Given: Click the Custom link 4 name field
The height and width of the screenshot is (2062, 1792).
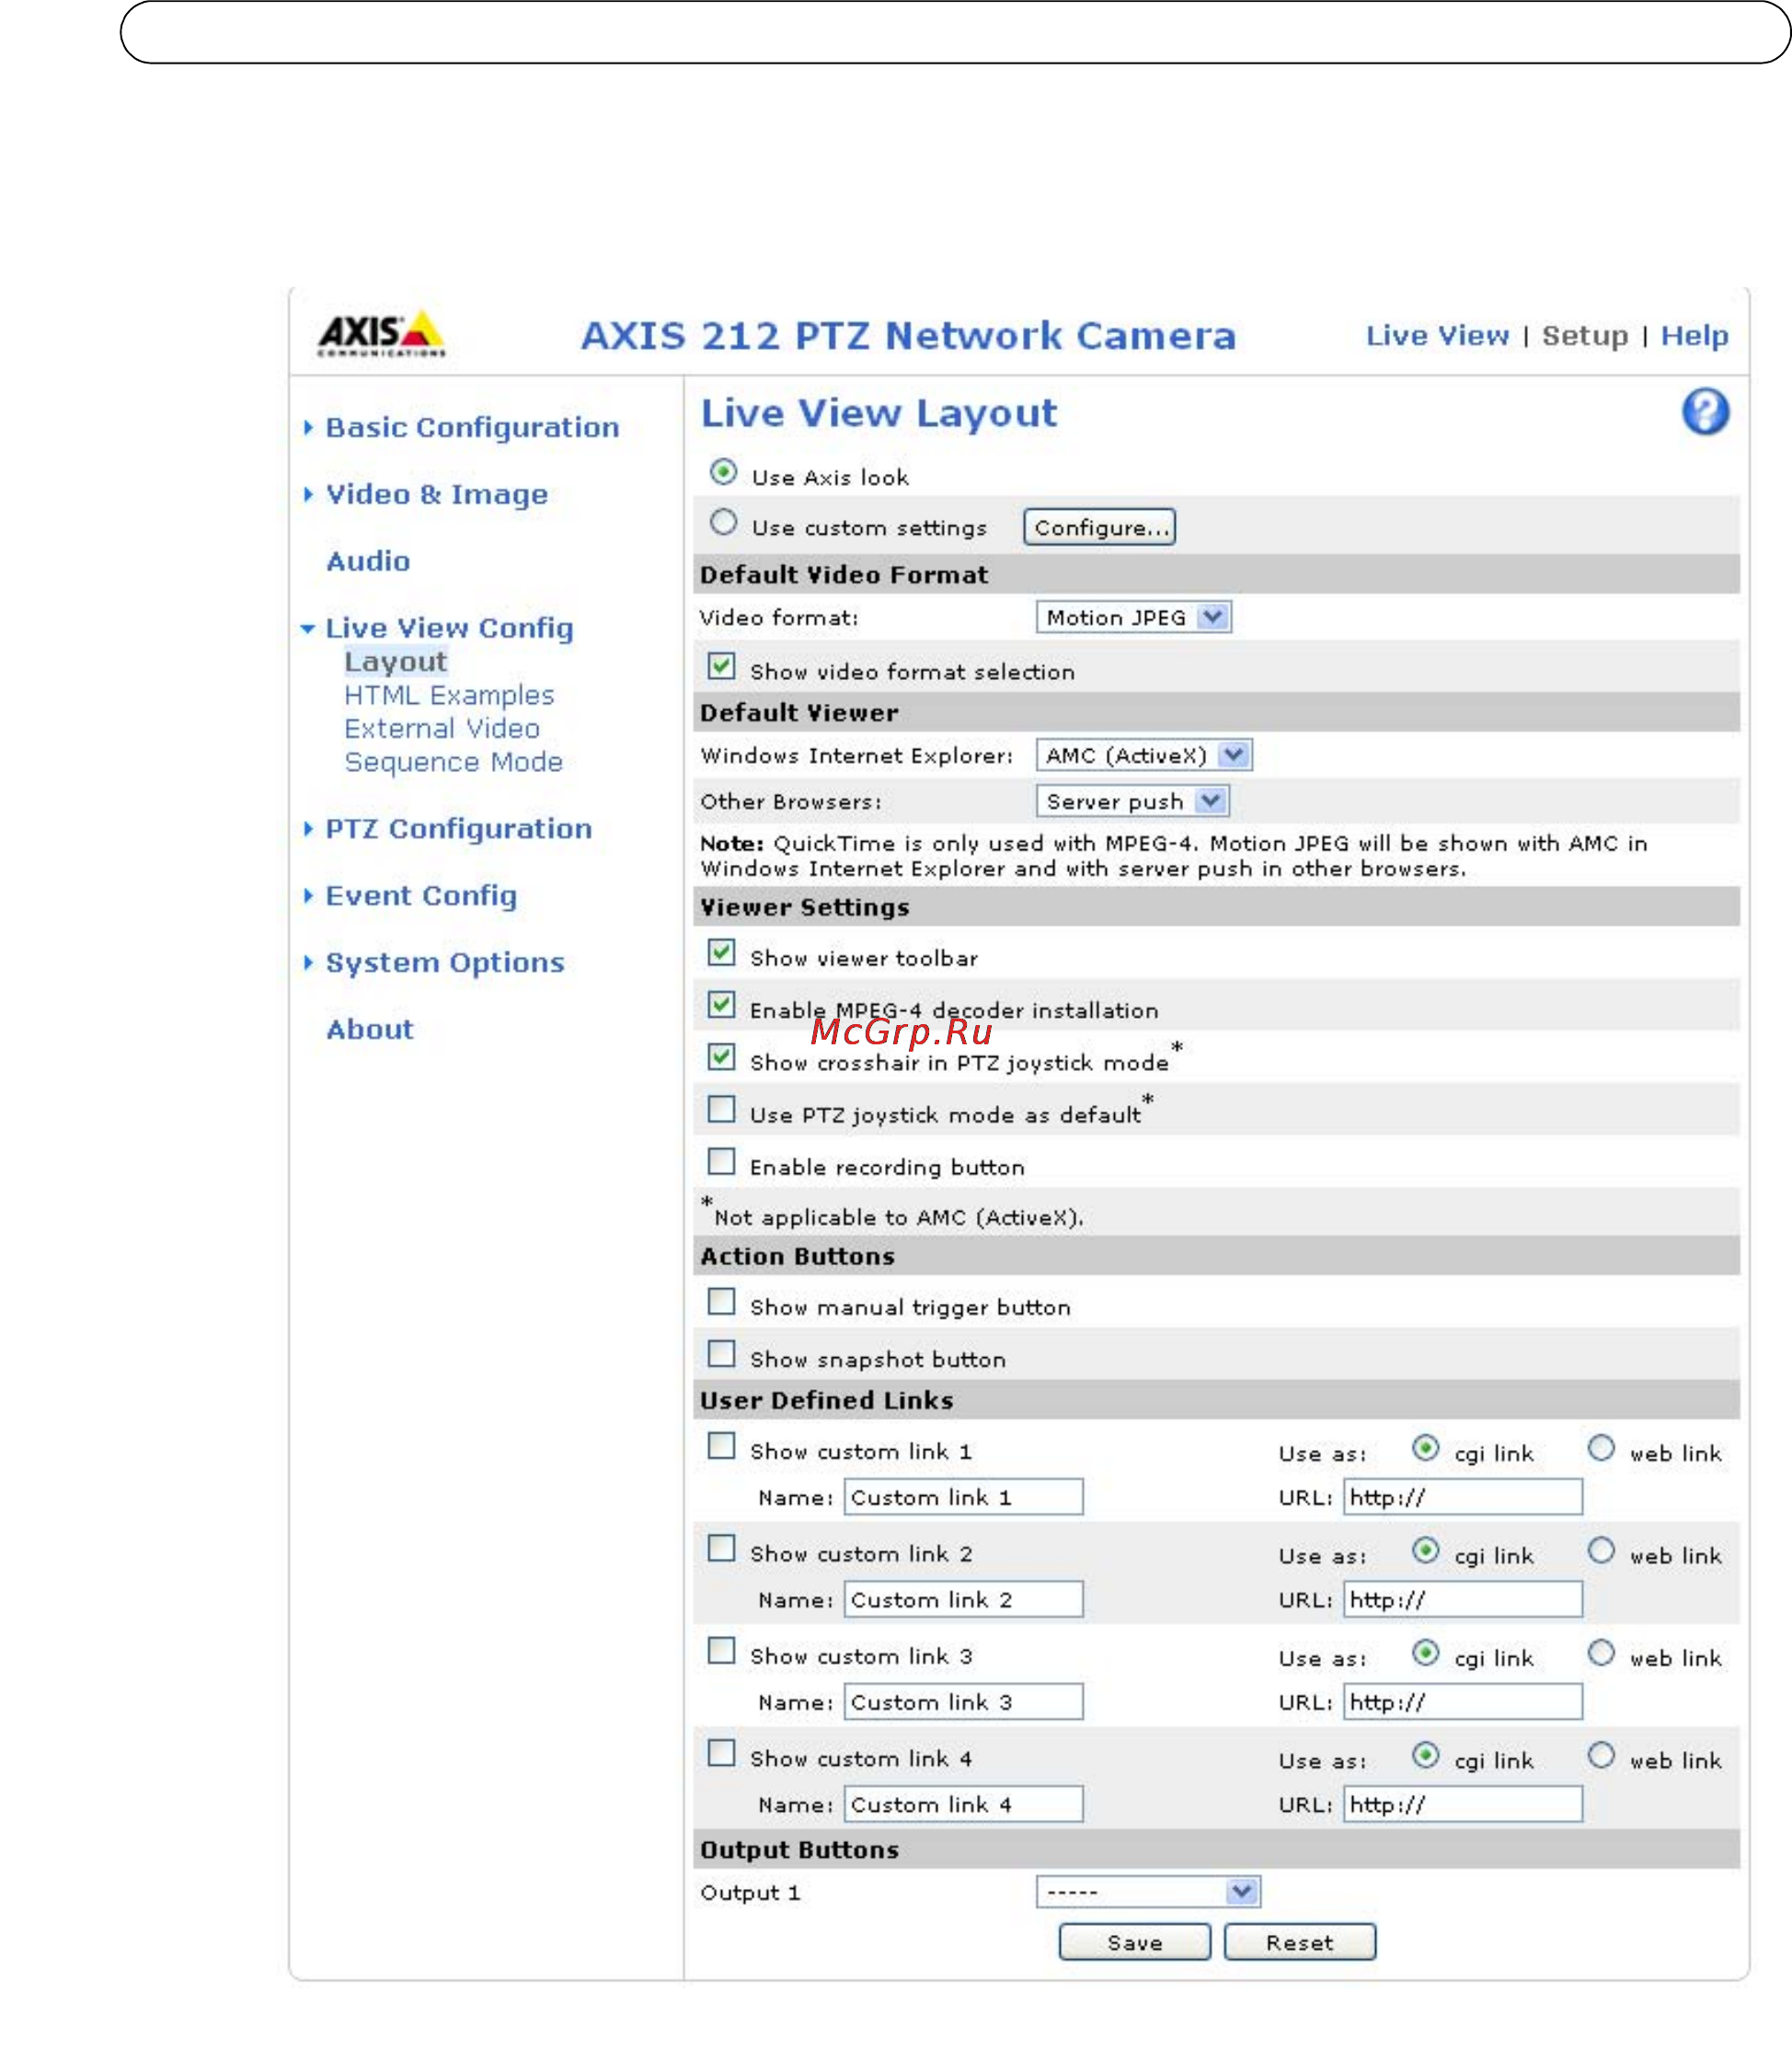Looking at the screenshot, I should tap(963, 1804).
